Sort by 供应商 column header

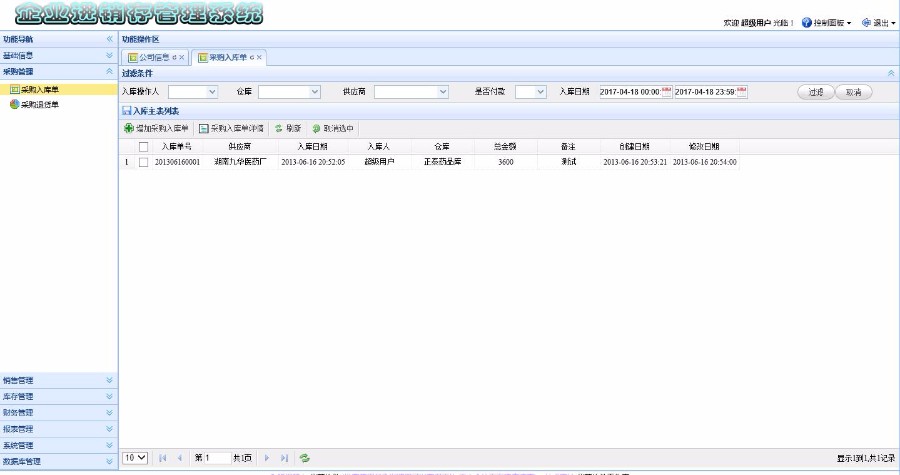pyautogui.click(x=240, y=147)
